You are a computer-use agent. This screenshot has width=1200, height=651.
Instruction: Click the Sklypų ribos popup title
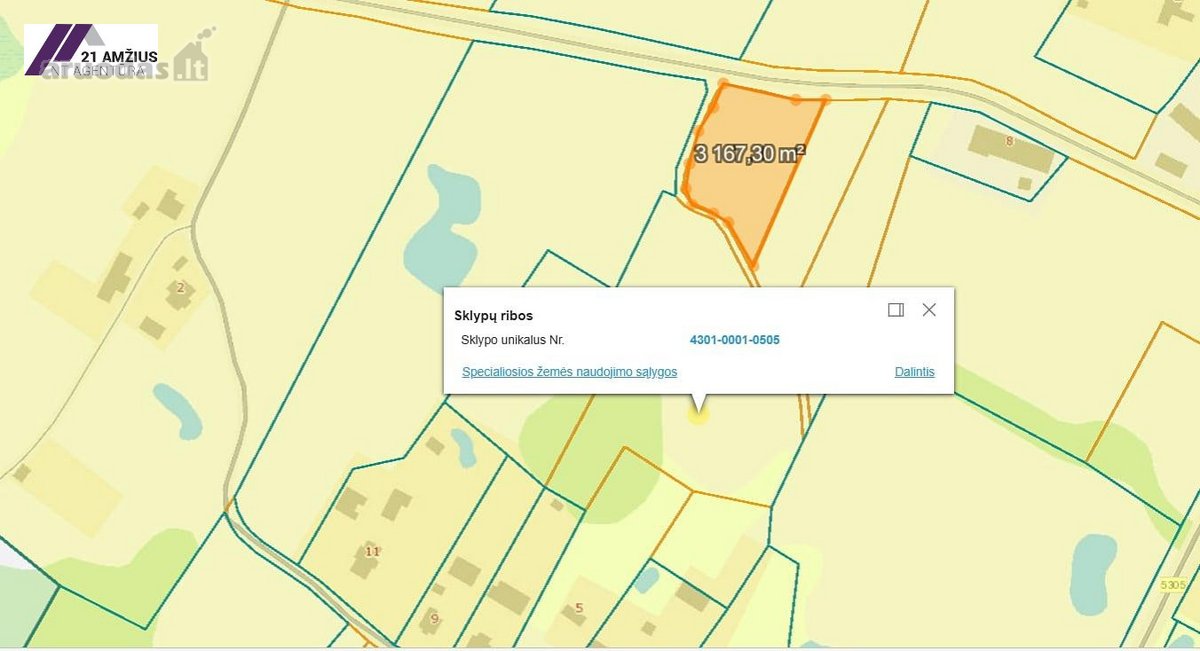pyautogui.click(x=494, y=316)
